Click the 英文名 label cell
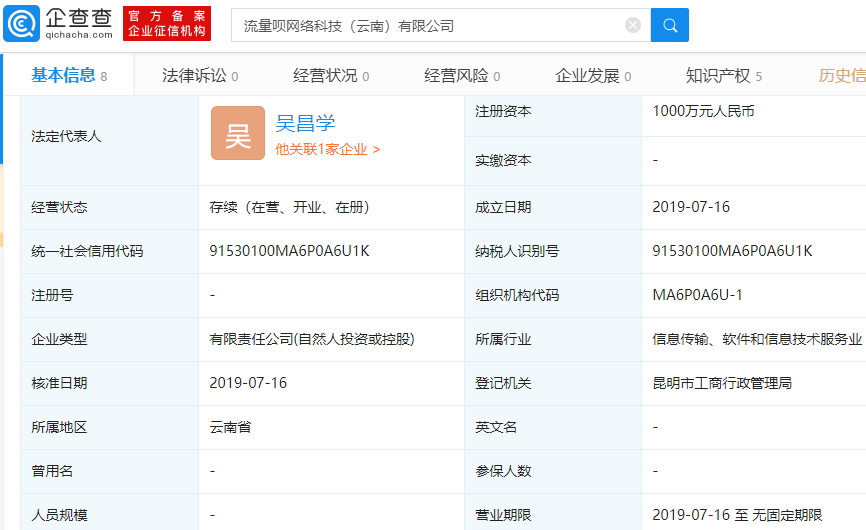 point(553,427)
